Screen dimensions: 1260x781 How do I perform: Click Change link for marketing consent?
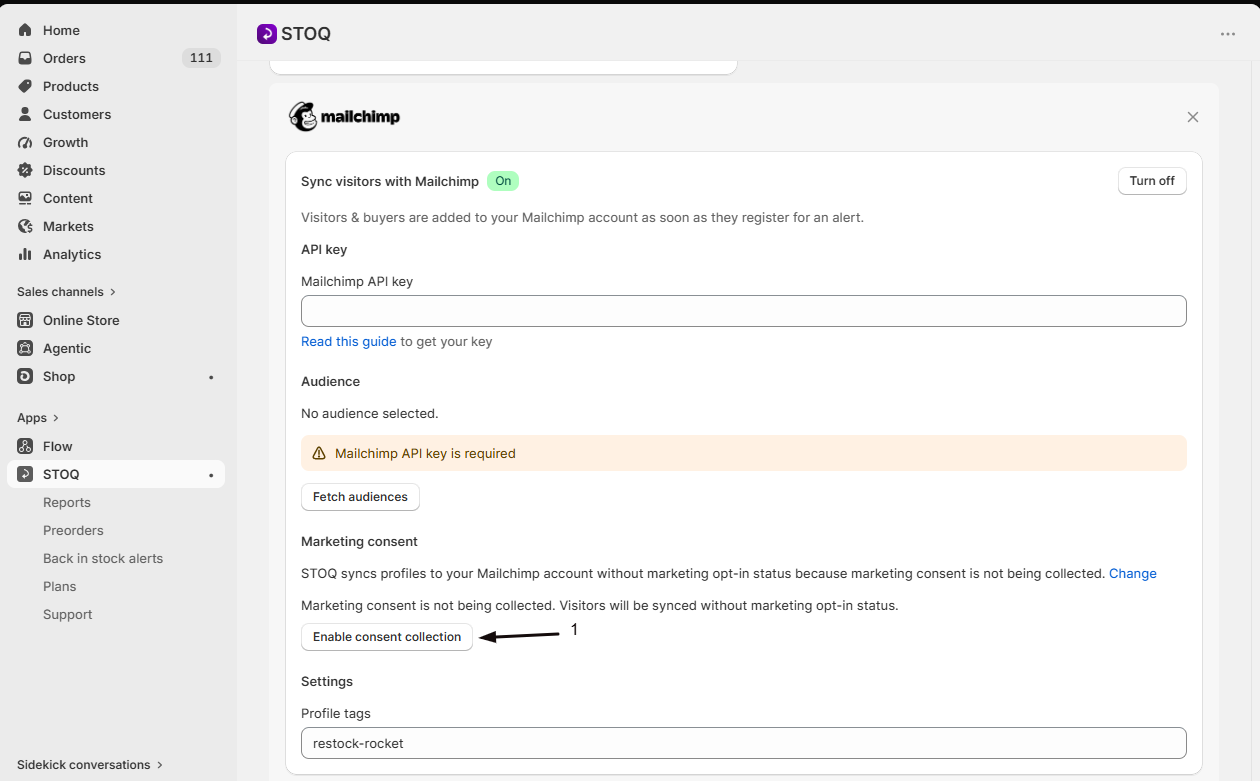[x=1133, y=573]
